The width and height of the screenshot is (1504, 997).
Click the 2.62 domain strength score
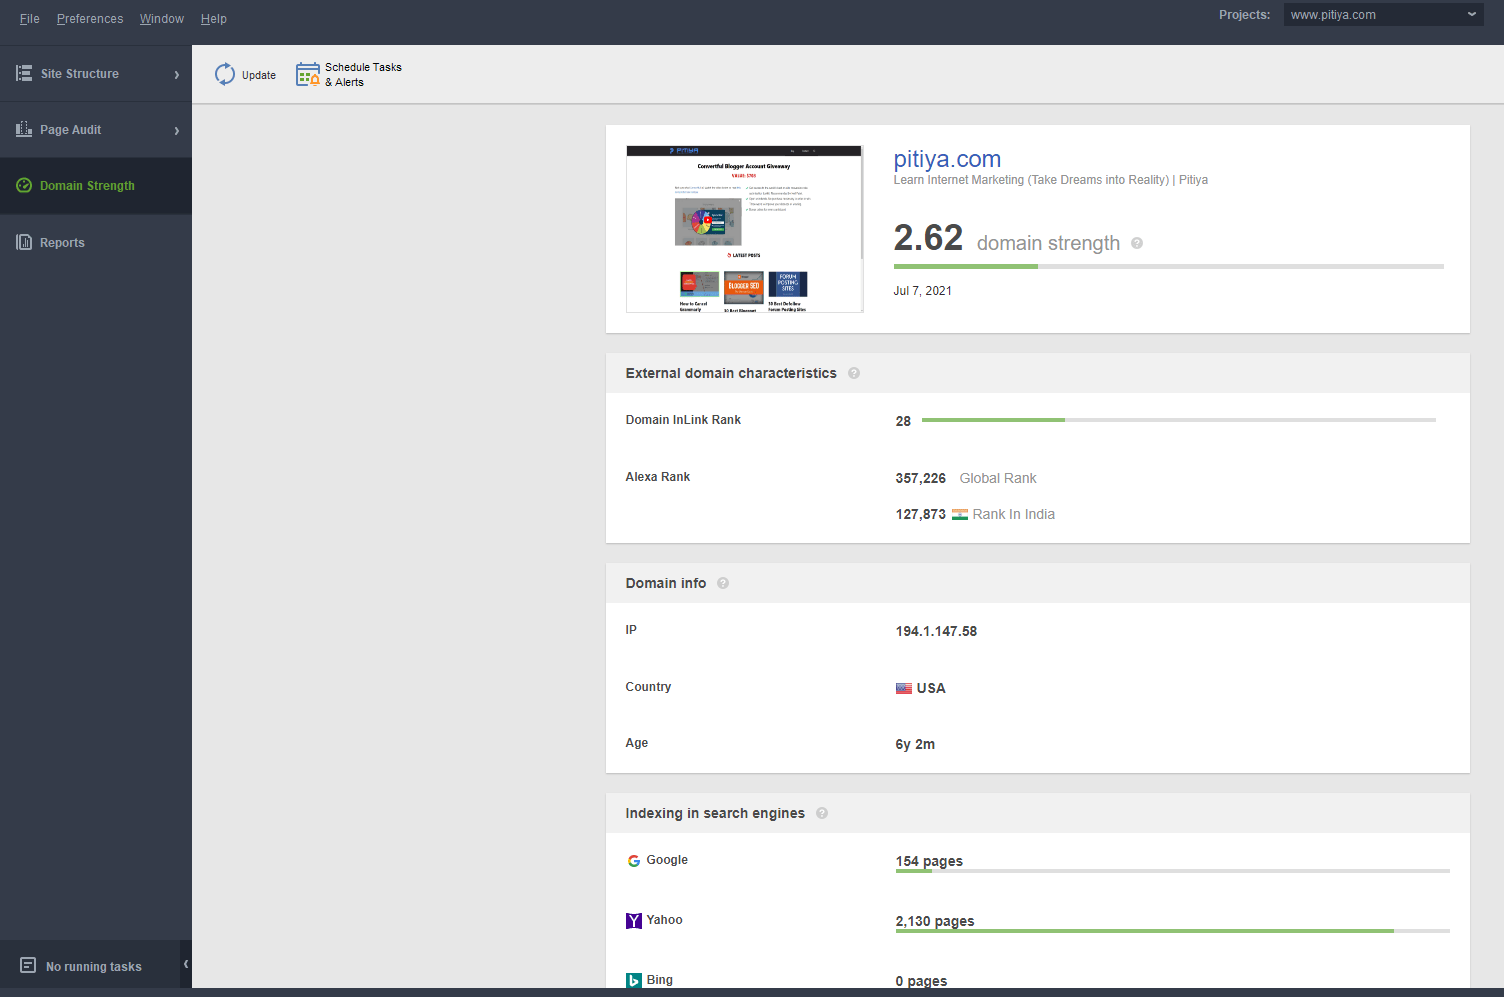click(928, 238)
